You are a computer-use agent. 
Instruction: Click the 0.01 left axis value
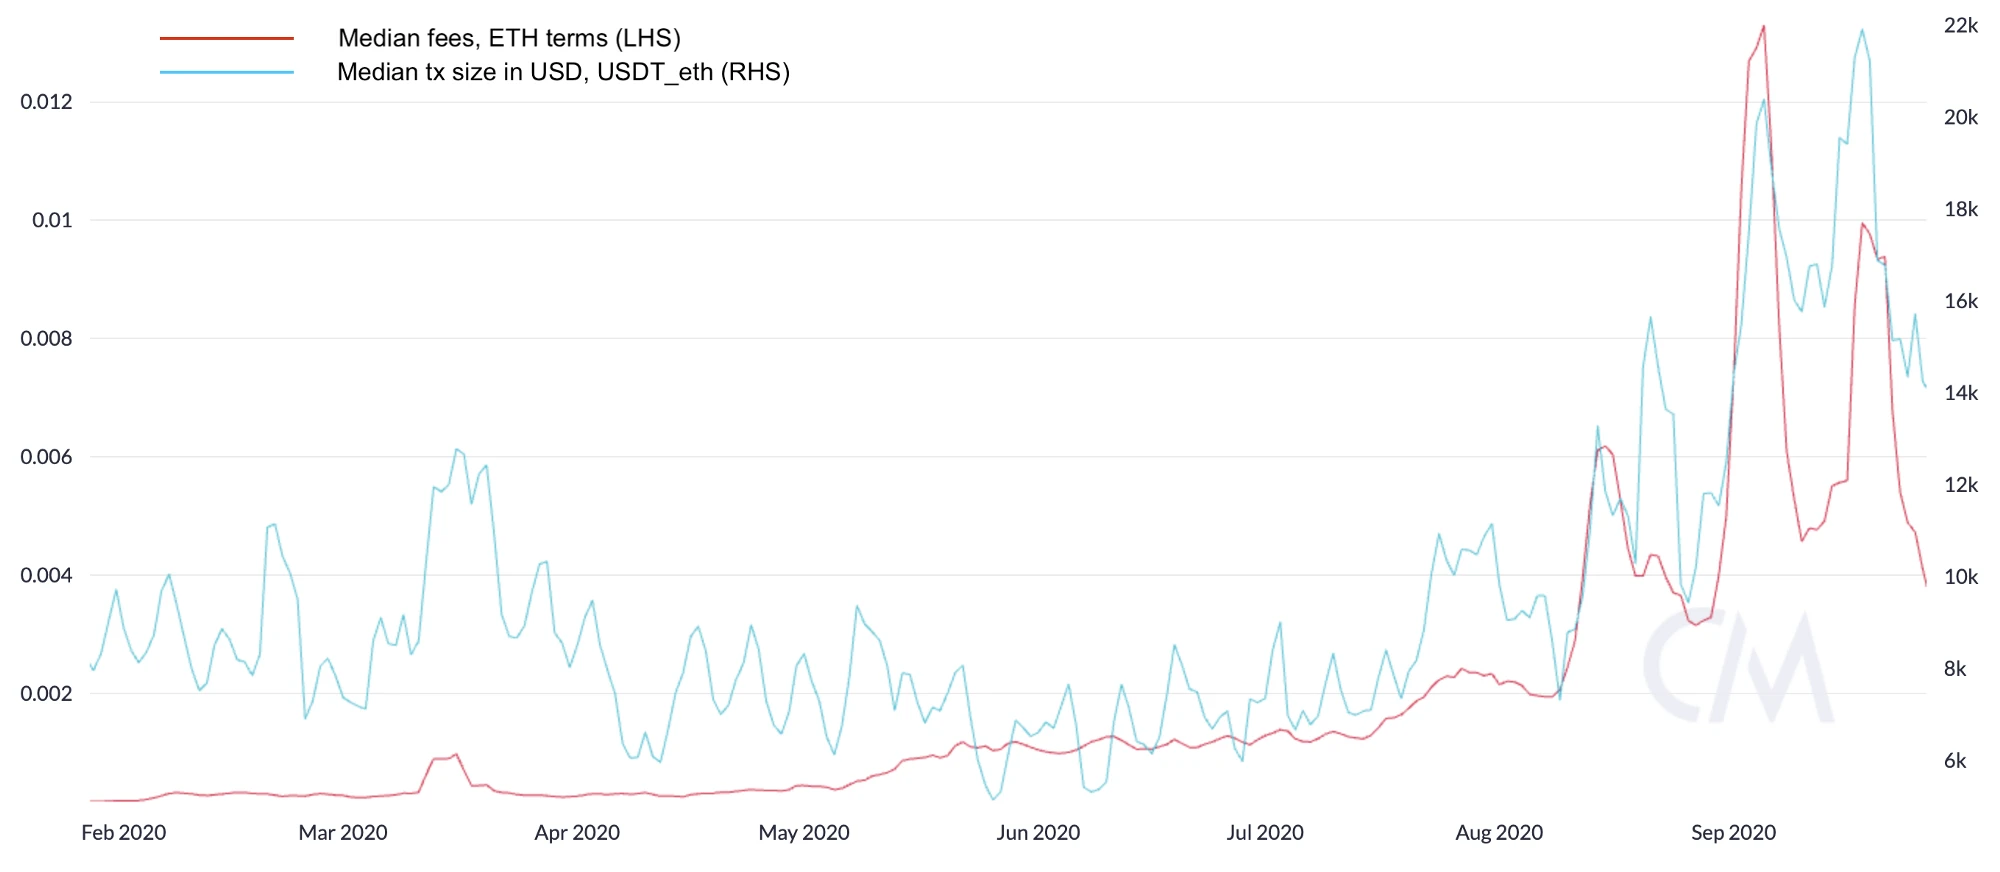(x=52, y=220)
